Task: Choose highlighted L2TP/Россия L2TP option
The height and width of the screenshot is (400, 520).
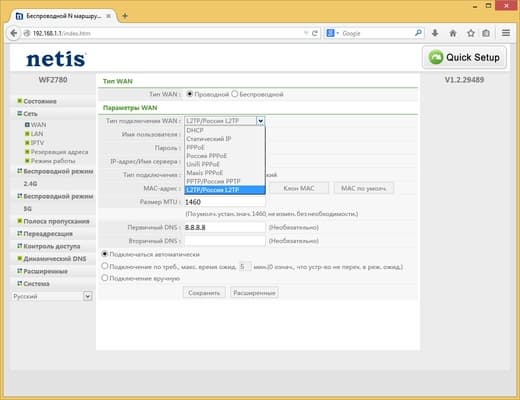Action: tap(225, 190)
